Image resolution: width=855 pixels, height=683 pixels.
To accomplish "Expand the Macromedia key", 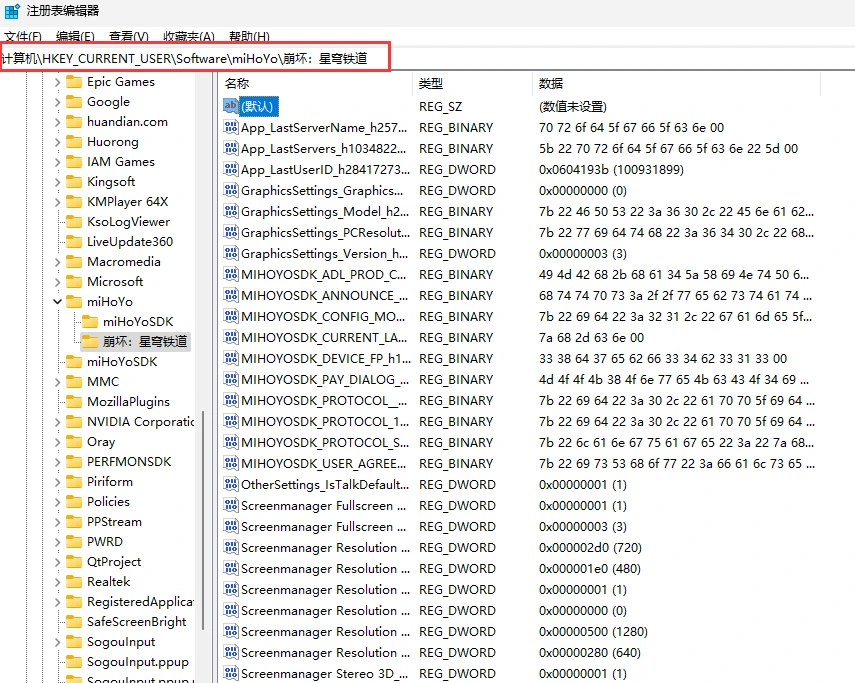I will pyautogui.click(x=57, y=262).
